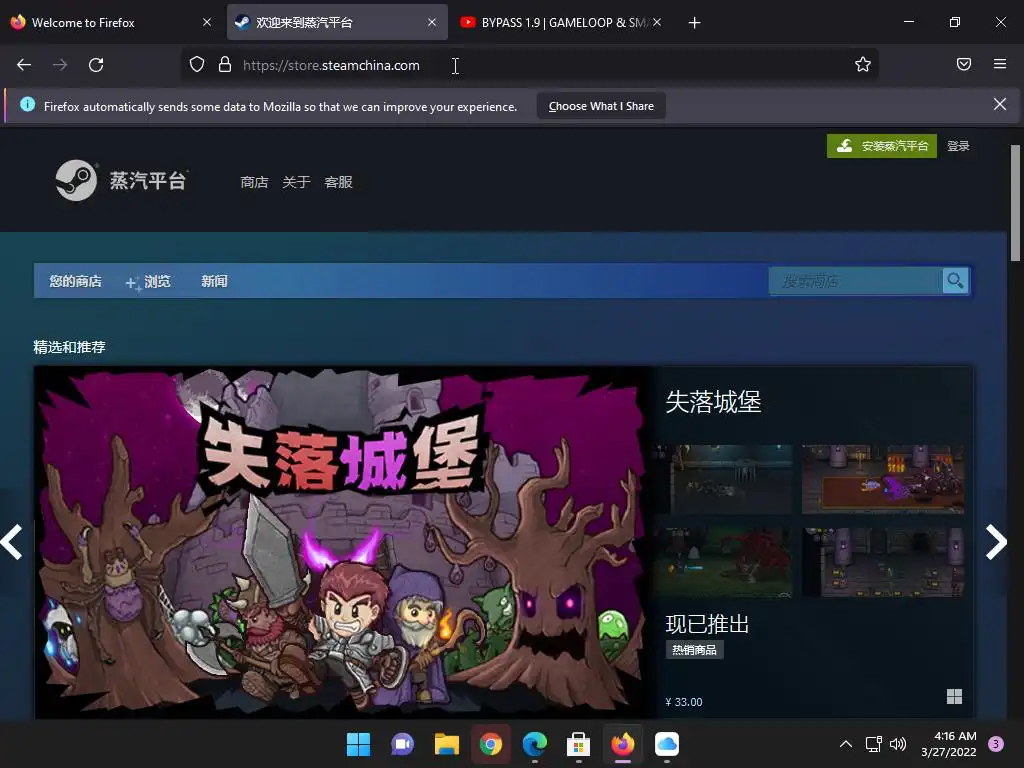The height and width of the screenshot is (768, 1024).
Task: Show hidden system tray icons
Action: pos(846,744)
